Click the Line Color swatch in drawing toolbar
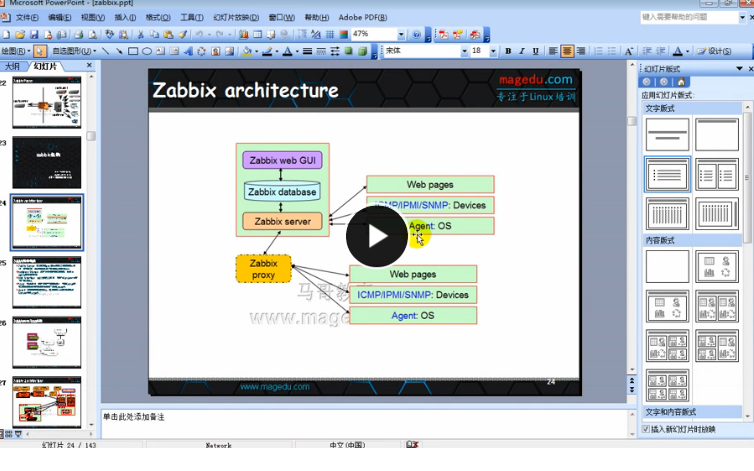754x471 pixels. [267, 51]
